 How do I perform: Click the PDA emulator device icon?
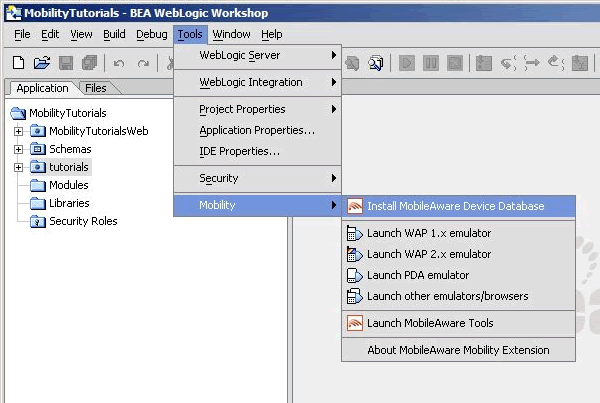tap(354, 275)
